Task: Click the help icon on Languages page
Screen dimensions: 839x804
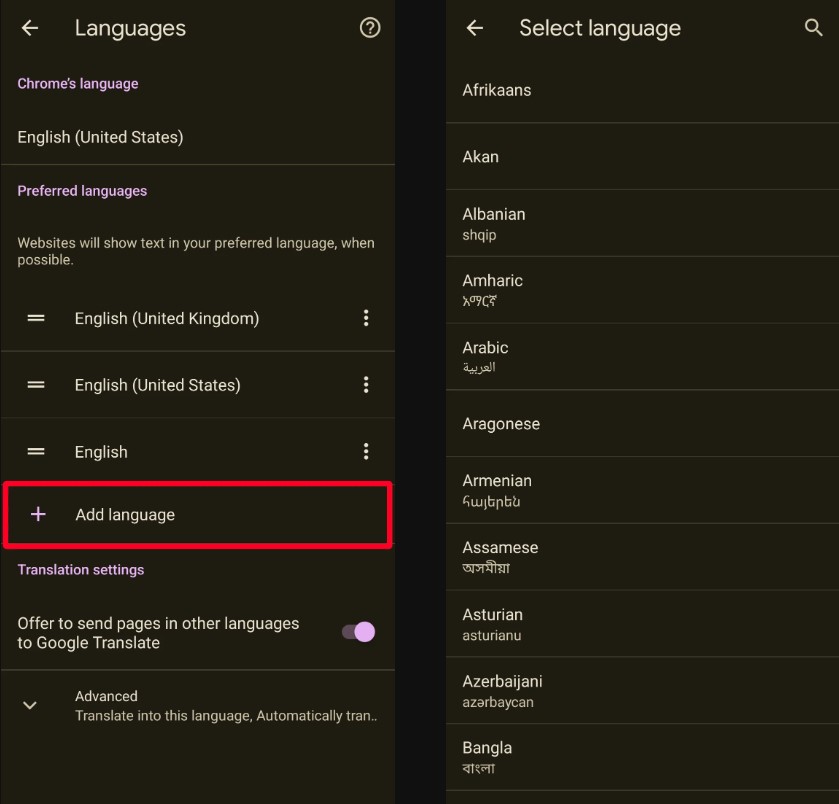Action: 369,28
